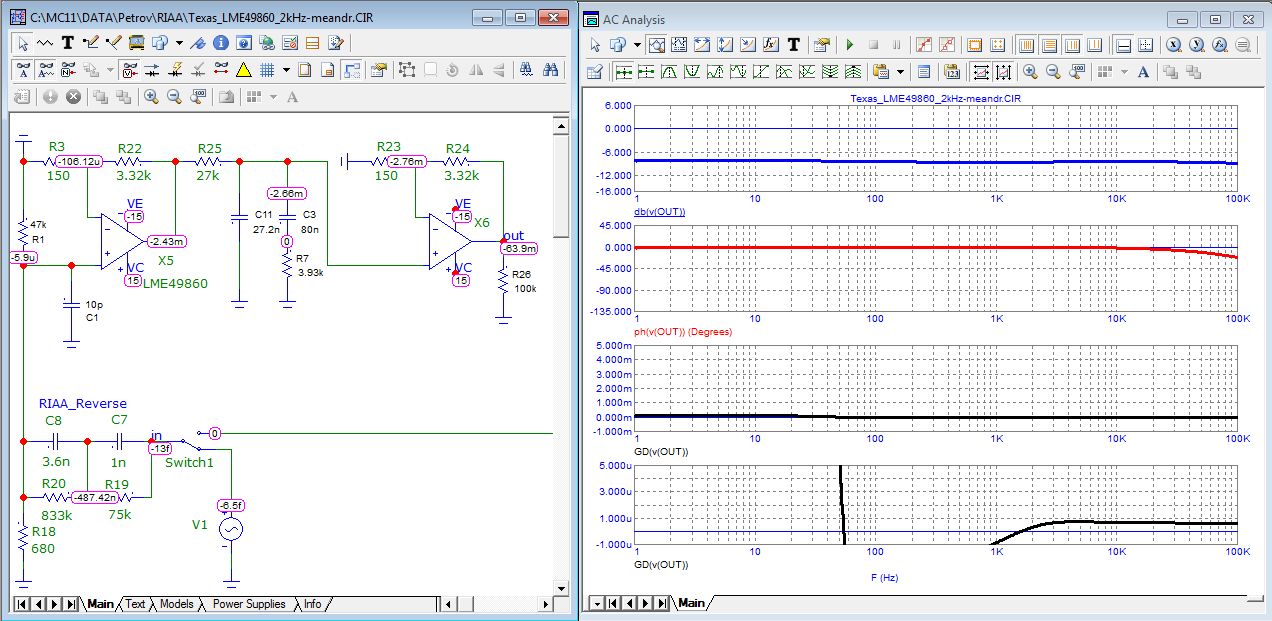1272x621 pixels.
Task: Switch to the Models tab
Action: pos(176,604)
